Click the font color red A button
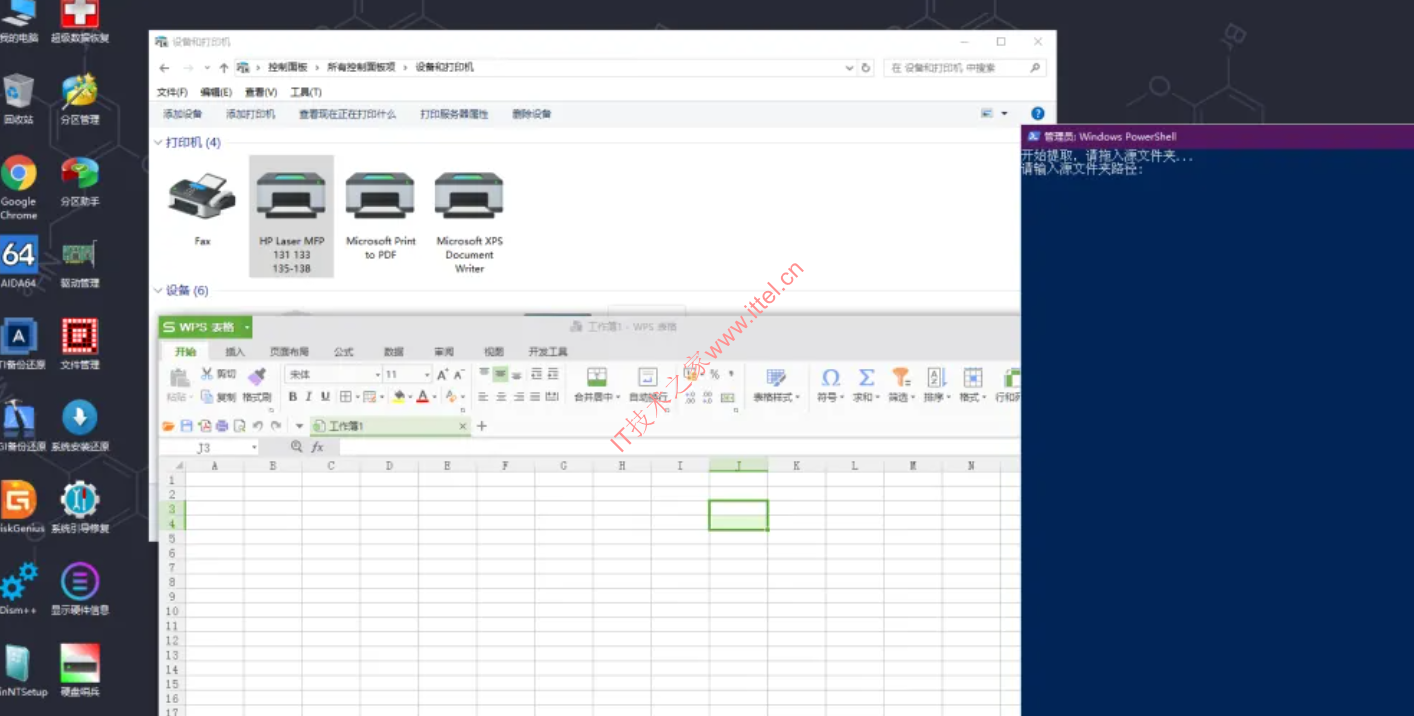 click(x=421, y=397)
